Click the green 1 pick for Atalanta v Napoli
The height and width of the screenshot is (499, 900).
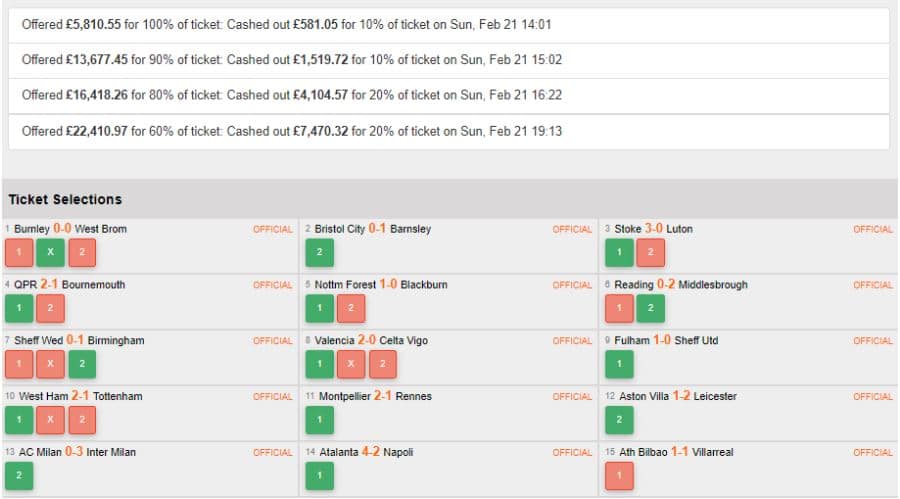pos(319,477)
